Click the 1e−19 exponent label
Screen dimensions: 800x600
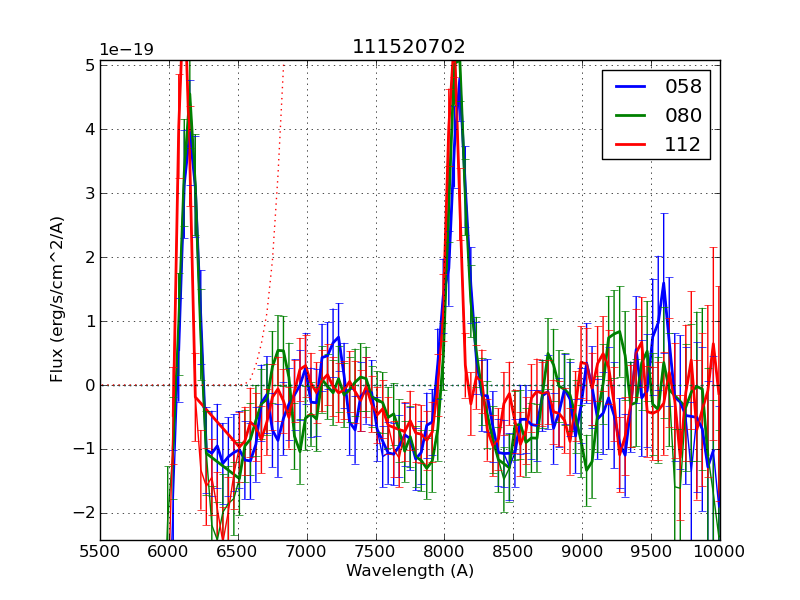pyautogui.click(x=126, y=50)
